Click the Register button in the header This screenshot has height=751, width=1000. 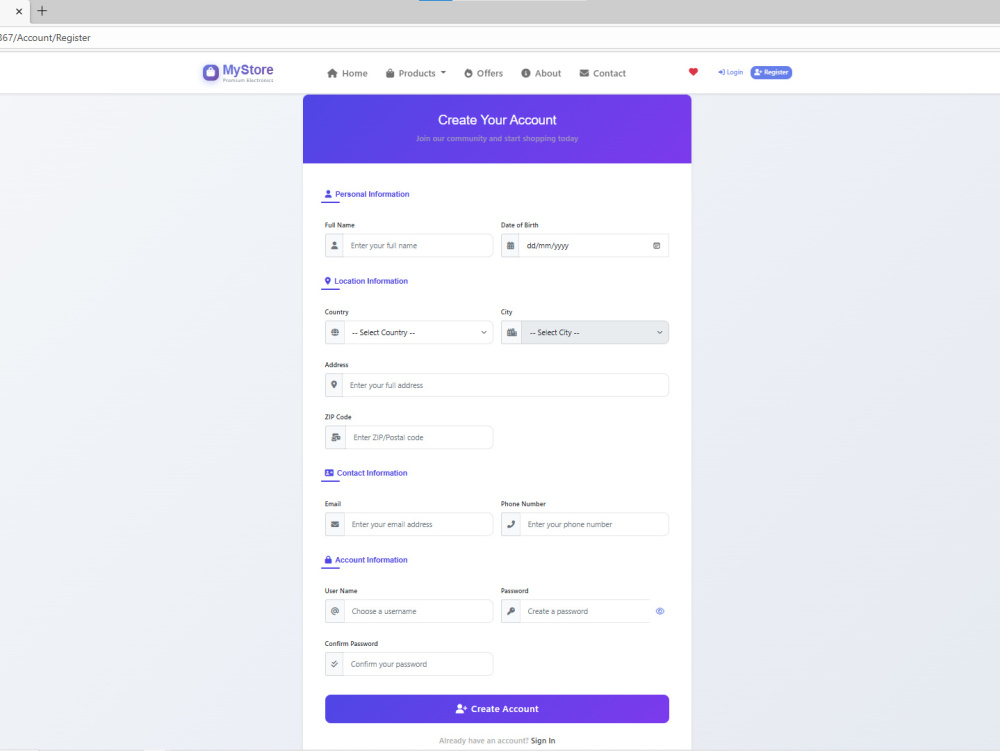click(x=771, y=72)
